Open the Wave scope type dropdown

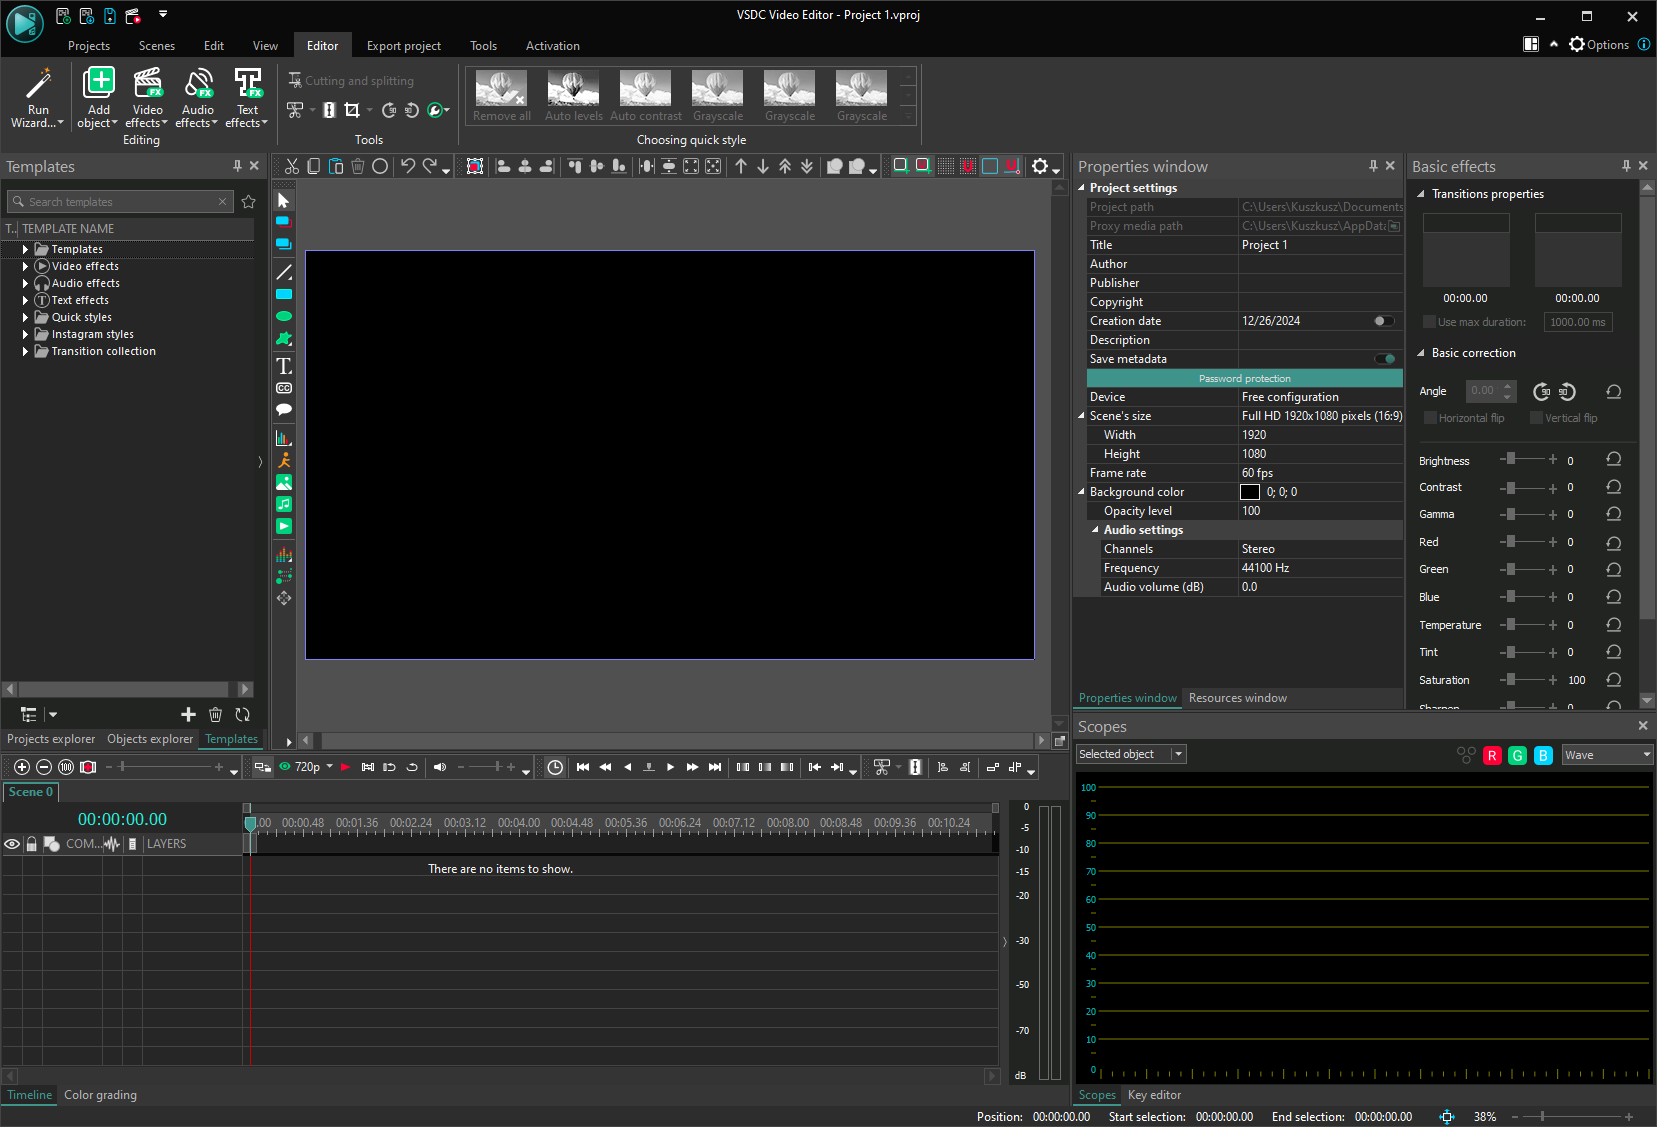(1608, 755)
